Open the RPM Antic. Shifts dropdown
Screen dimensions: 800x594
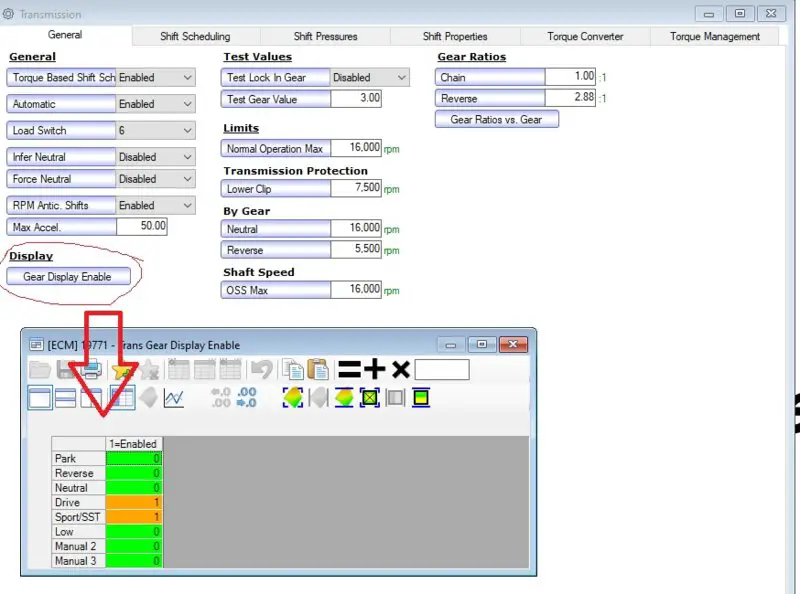pyautogui.click(x=156, y=206)
